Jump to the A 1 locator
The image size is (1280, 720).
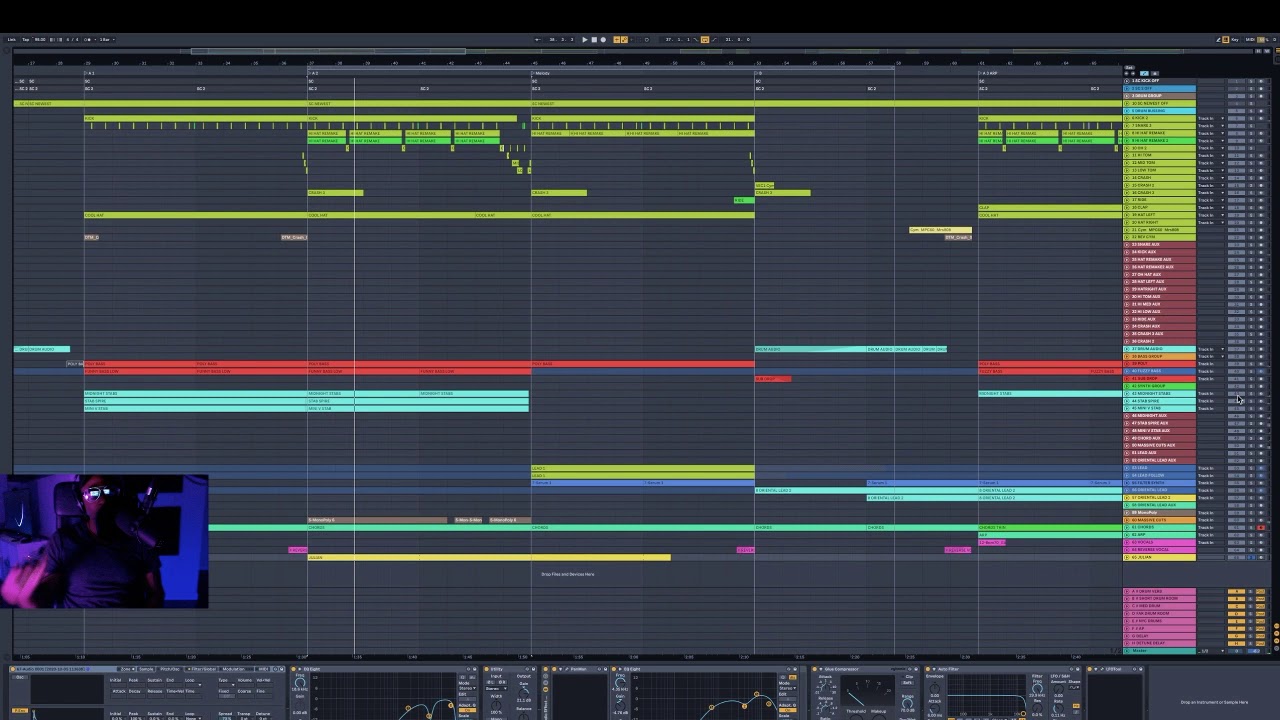tap(89, 73)
